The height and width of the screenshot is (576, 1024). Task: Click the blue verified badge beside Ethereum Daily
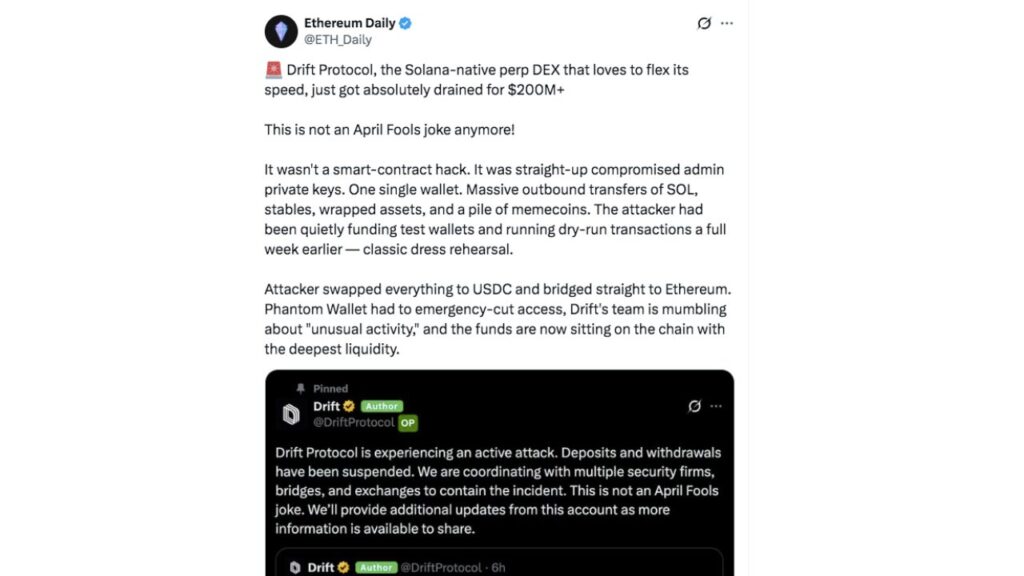point(405,23)
